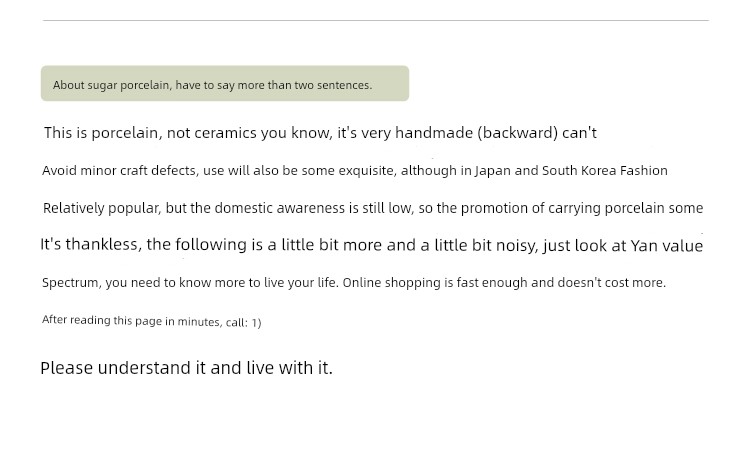Click 'Please understand it and live with it'

[x=187, y=368]
